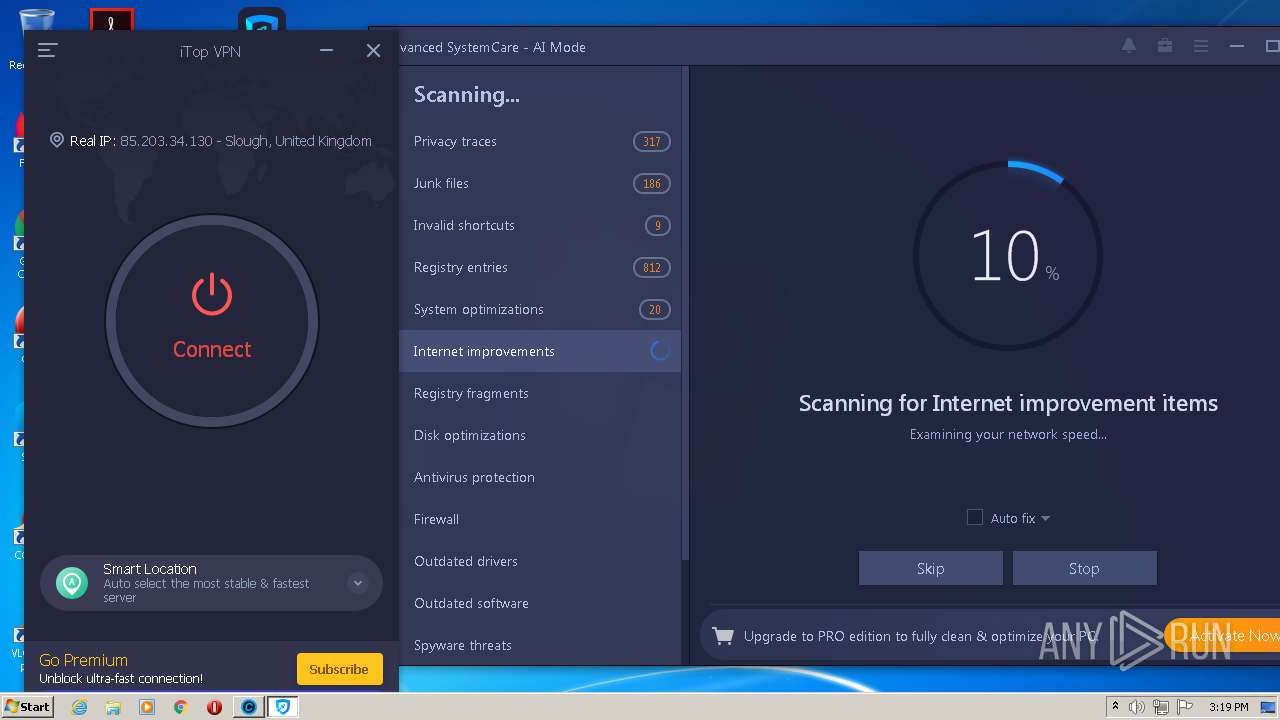Click the Firewall row
Screen dimensions: 1280x720
click(x=540, y=519)
